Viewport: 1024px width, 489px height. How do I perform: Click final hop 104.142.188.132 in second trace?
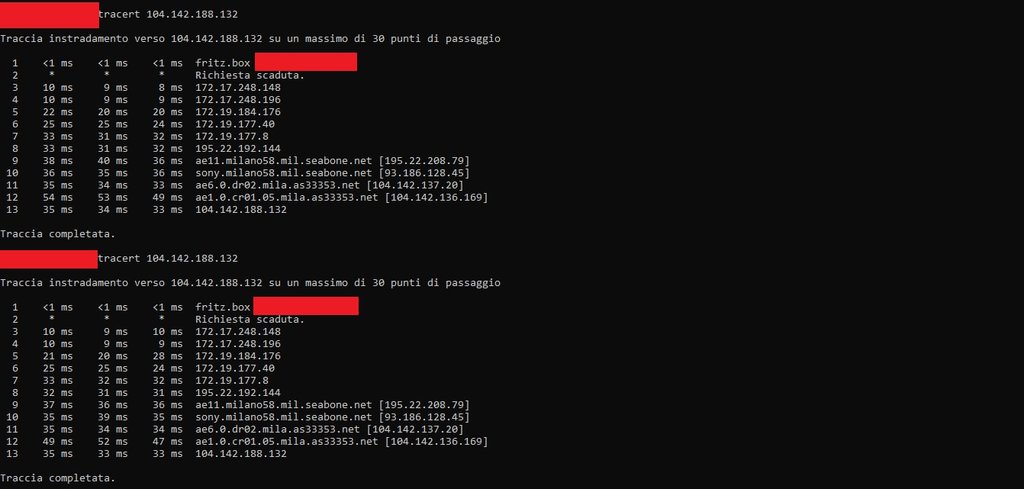241,454
